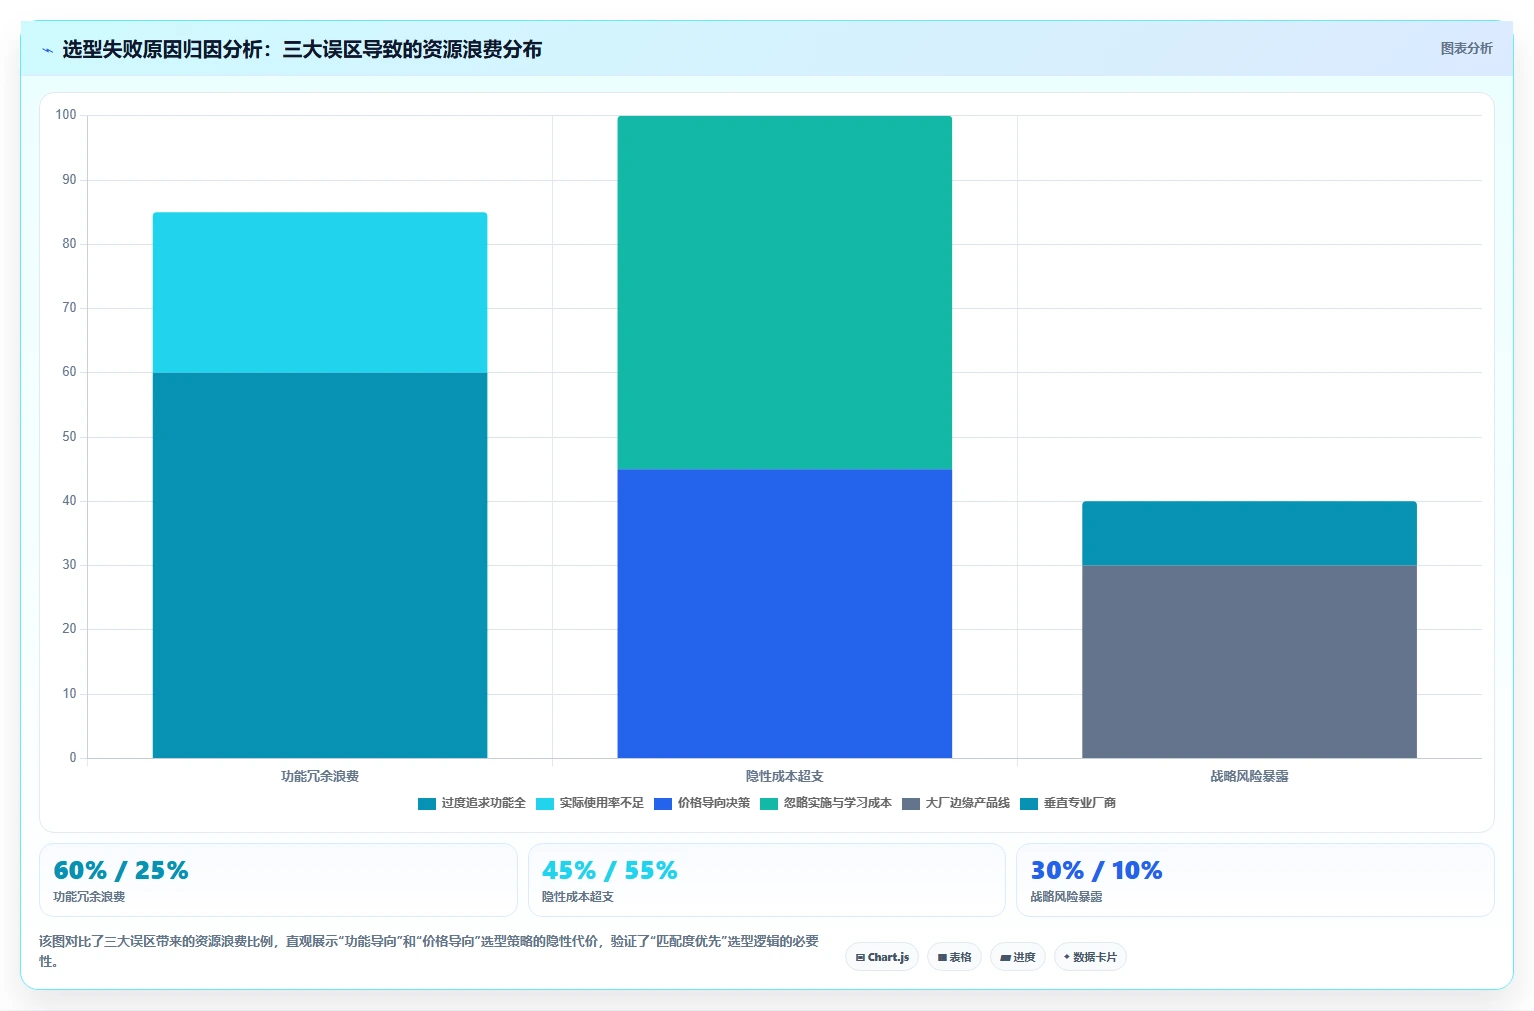The width and height of the screenshot is (1534, 1011).
Task: Click 功能冗余浪费 caption in the first data card
Action: pos(89,897)
